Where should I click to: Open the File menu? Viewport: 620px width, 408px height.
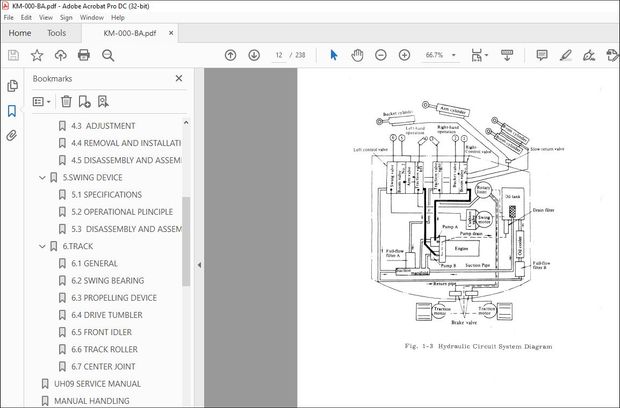(x=8, y=17)
